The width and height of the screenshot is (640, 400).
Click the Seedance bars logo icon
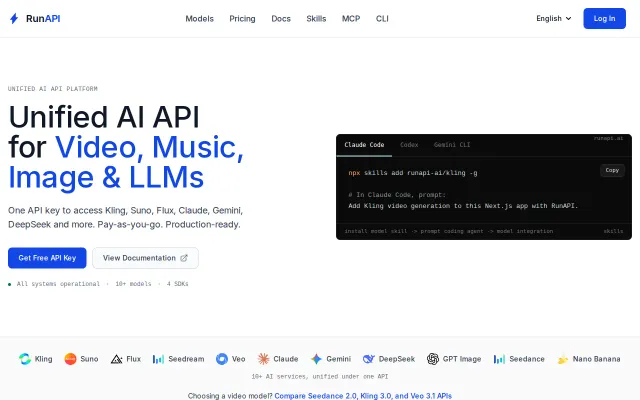[x=499, y=359]
